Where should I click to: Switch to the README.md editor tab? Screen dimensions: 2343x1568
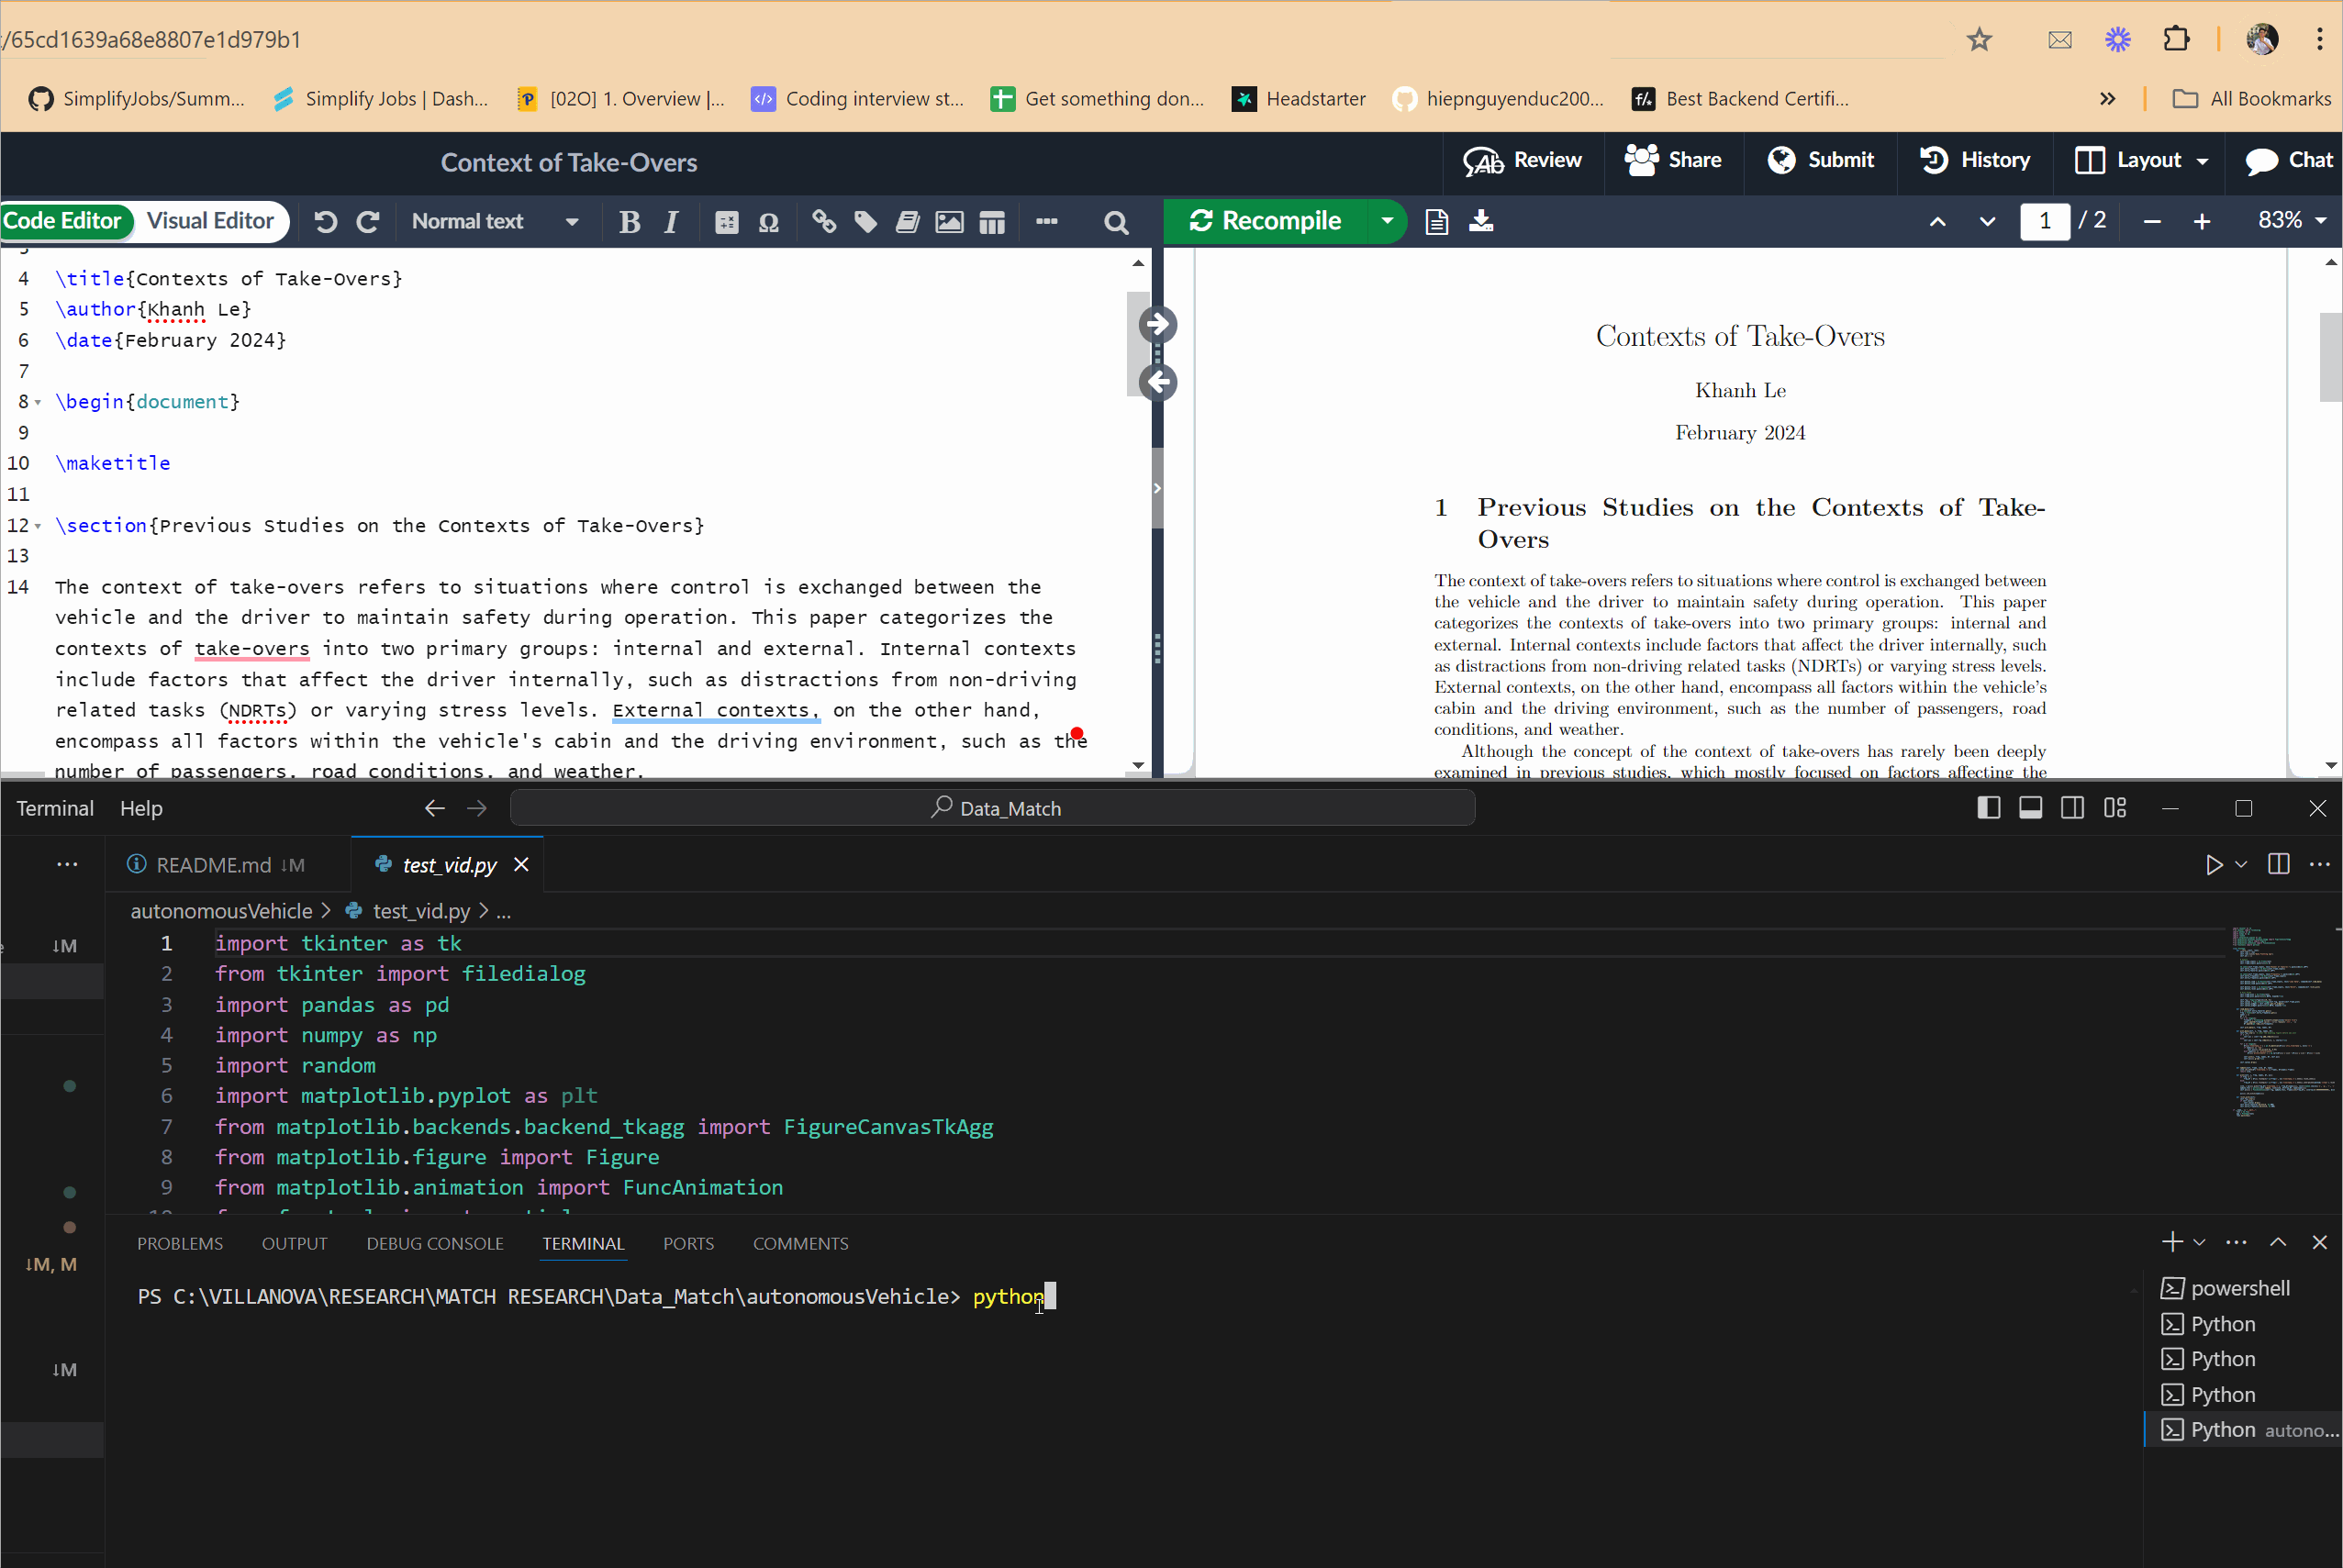[x=215, y=865]
